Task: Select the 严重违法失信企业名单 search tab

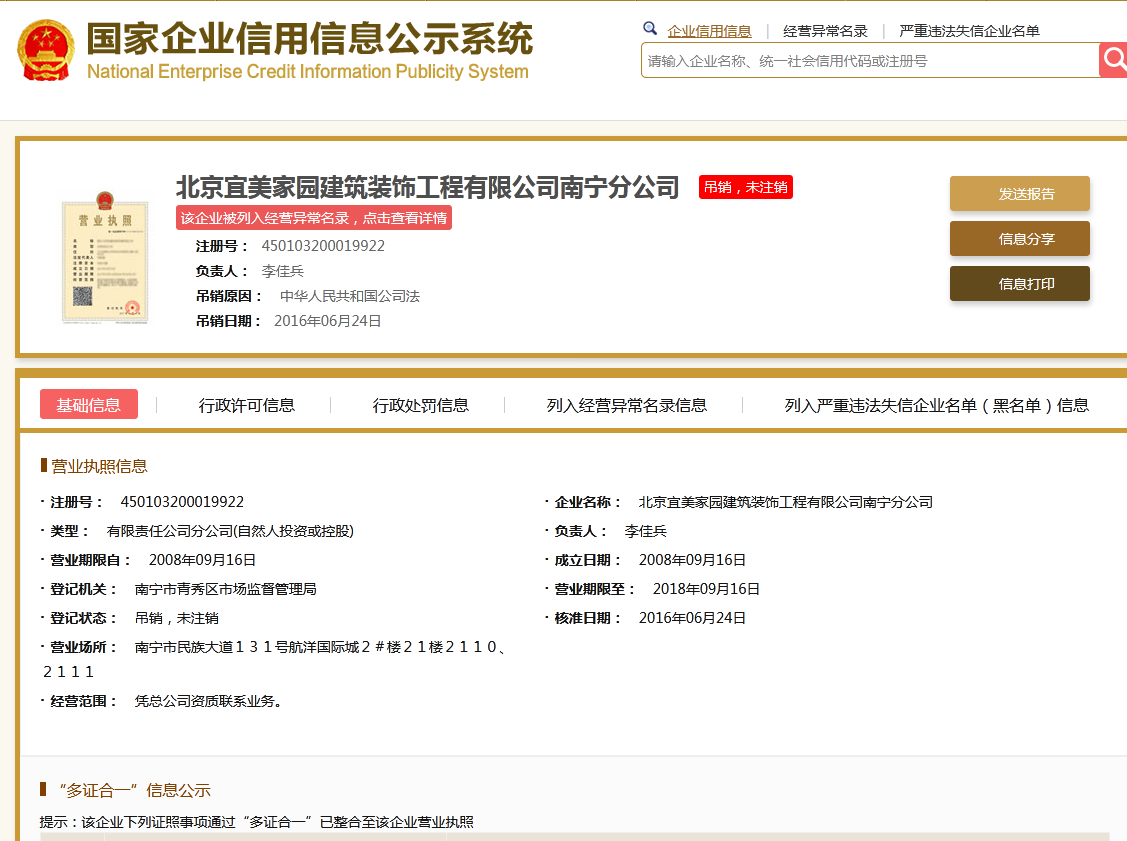Action: tap(969, 31)
